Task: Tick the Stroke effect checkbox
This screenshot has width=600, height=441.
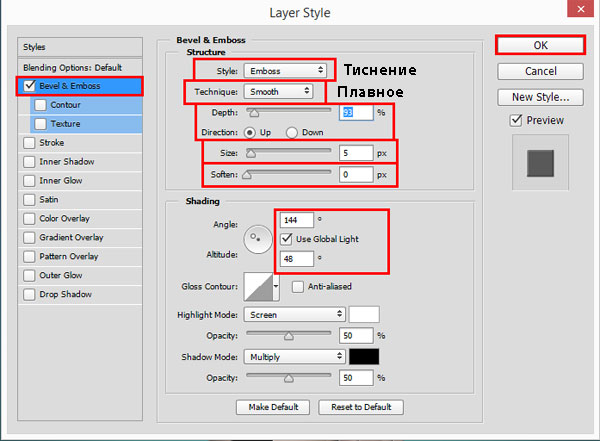Action: coord(29,143)
